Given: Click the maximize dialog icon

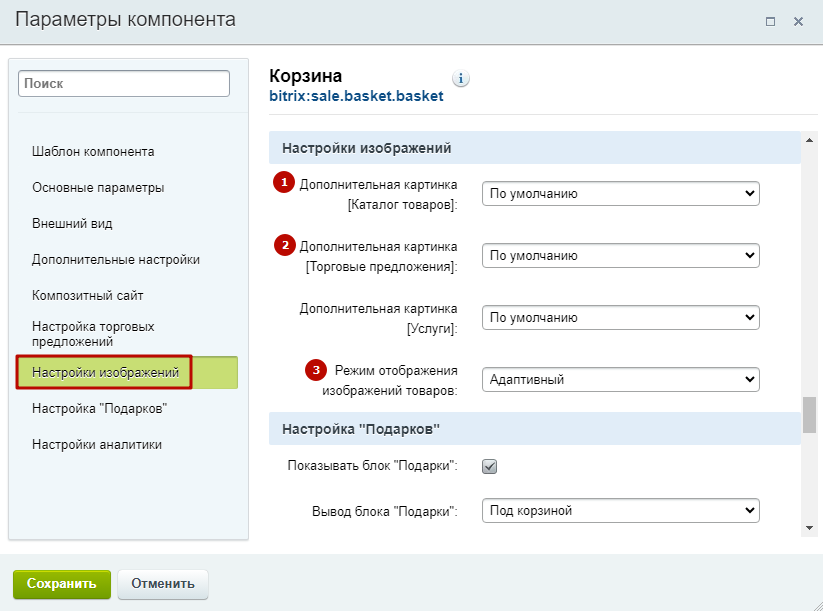Looking at the screenshot, I should 770,22.
